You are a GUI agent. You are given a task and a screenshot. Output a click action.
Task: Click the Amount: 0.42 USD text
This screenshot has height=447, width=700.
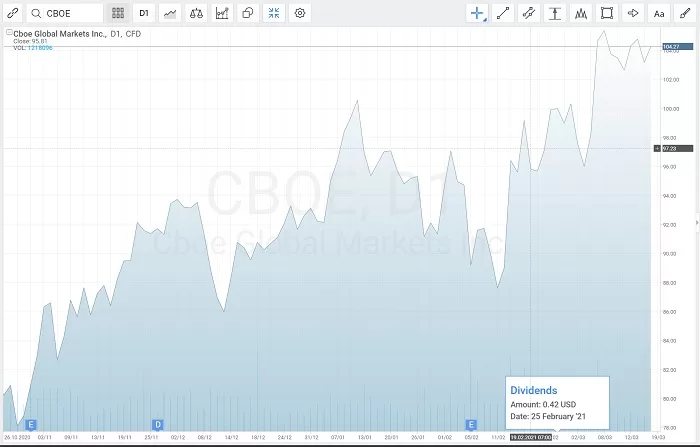pyautogui.click(x=543, y=405)
